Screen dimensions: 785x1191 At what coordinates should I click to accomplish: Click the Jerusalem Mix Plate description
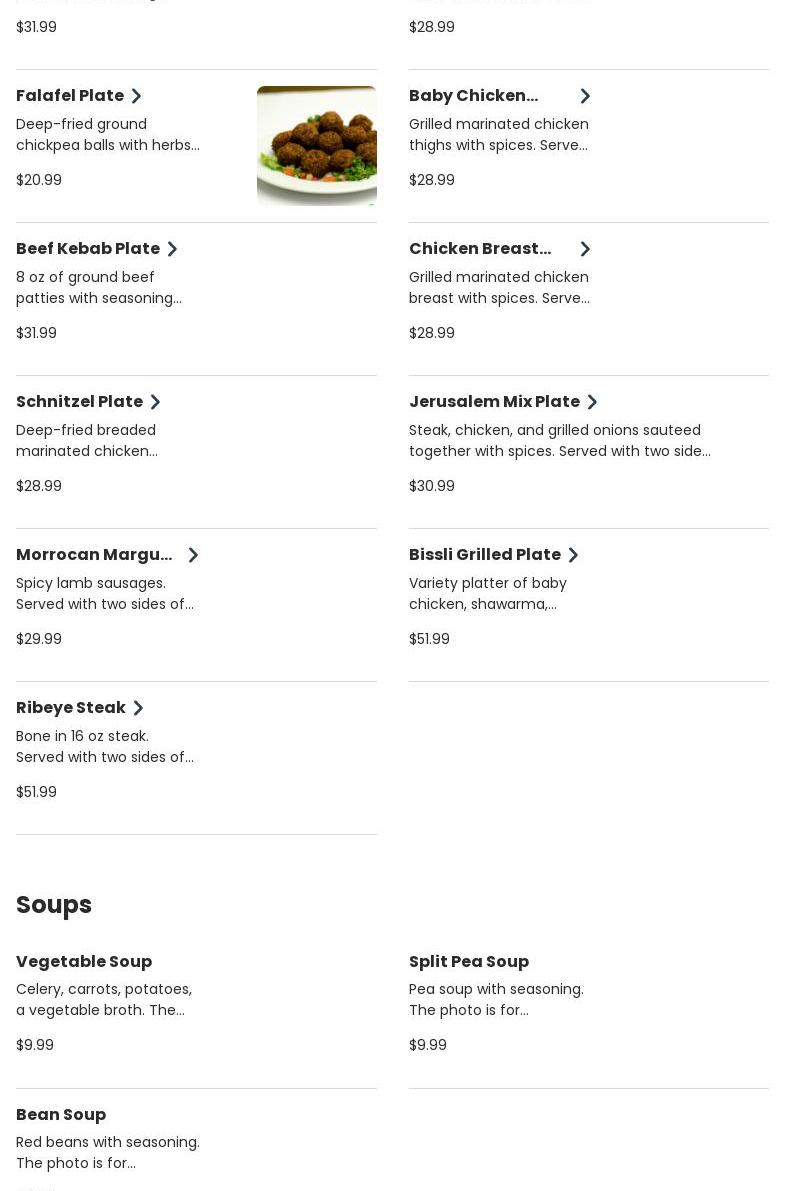click(559, 440)
